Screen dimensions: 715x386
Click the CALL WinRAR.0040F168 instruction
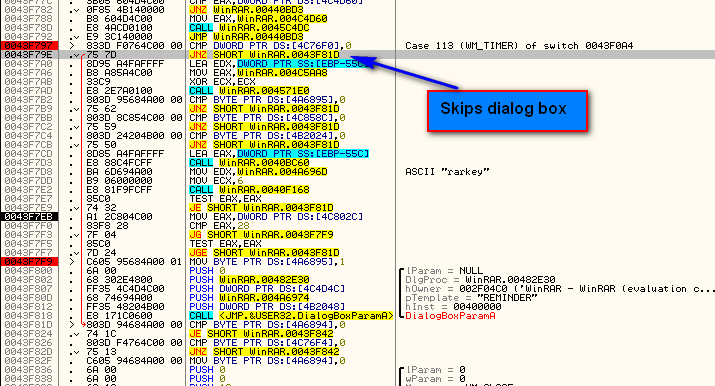[249, 190]
